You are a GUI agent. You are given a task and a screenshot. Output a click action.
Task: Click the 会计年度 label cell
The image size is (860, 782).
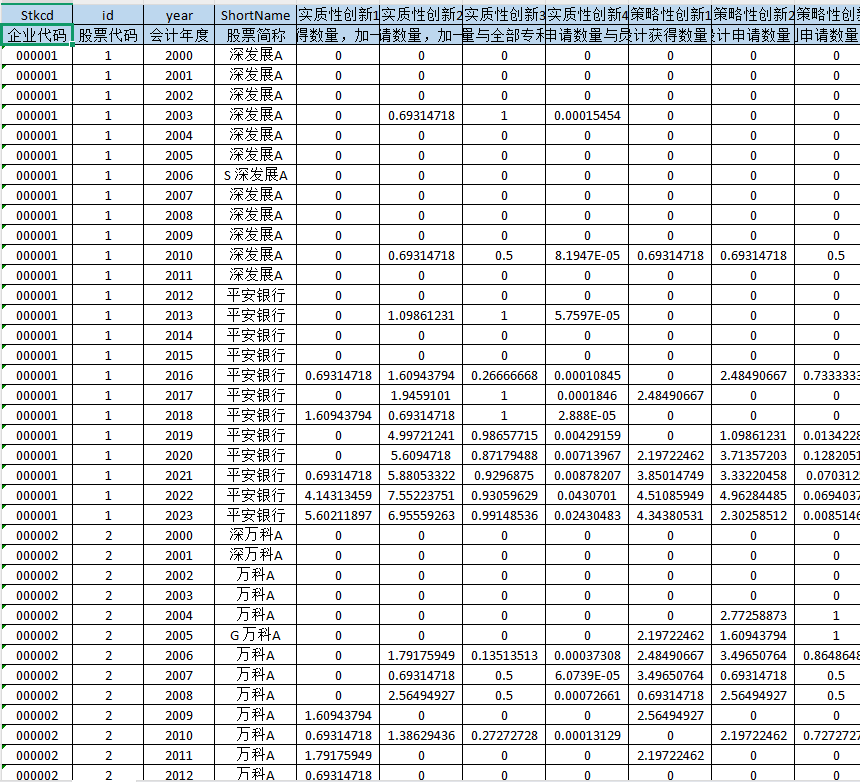pos(179,35)
